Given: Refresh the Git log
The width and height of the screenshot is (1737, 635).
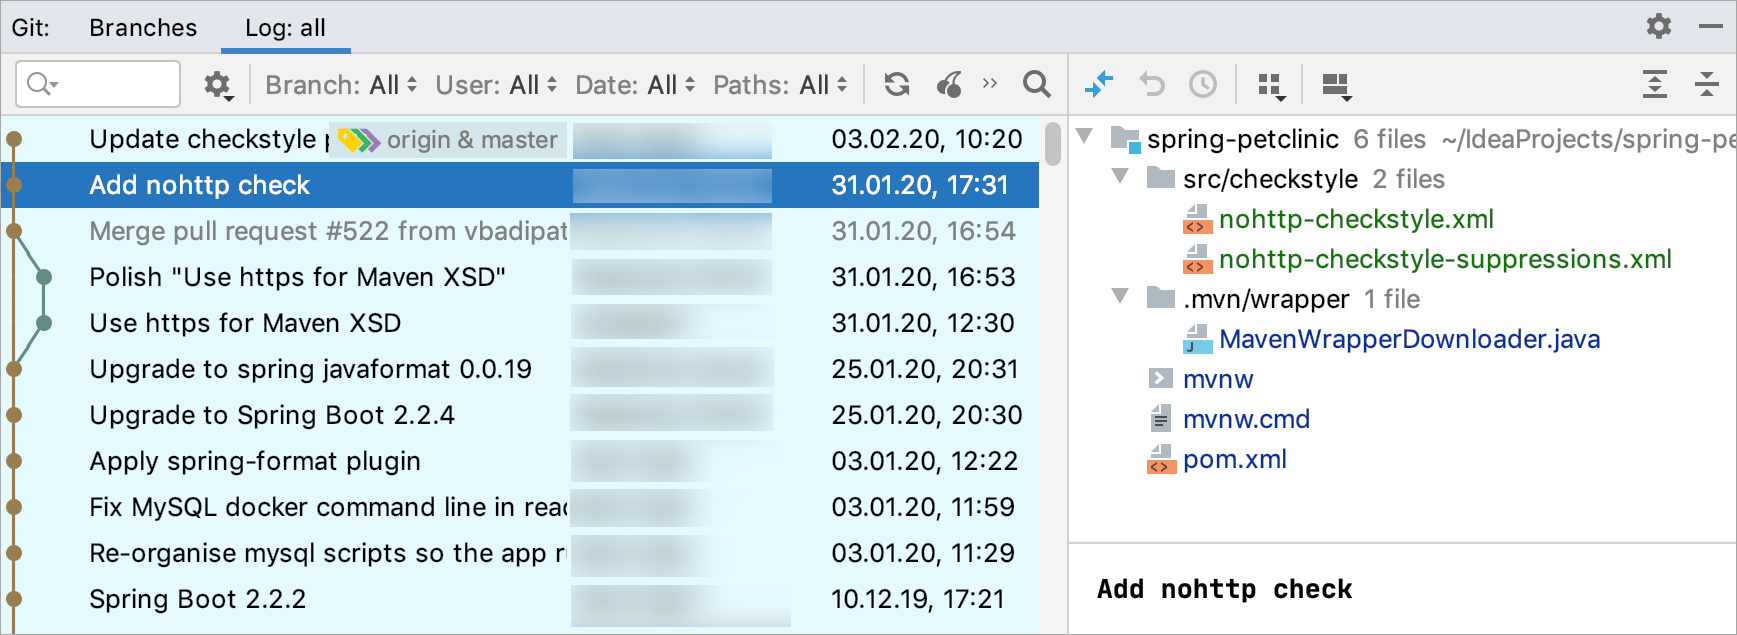Looking at the screenshot, I should pyautogui.click(x=897, y=85).
